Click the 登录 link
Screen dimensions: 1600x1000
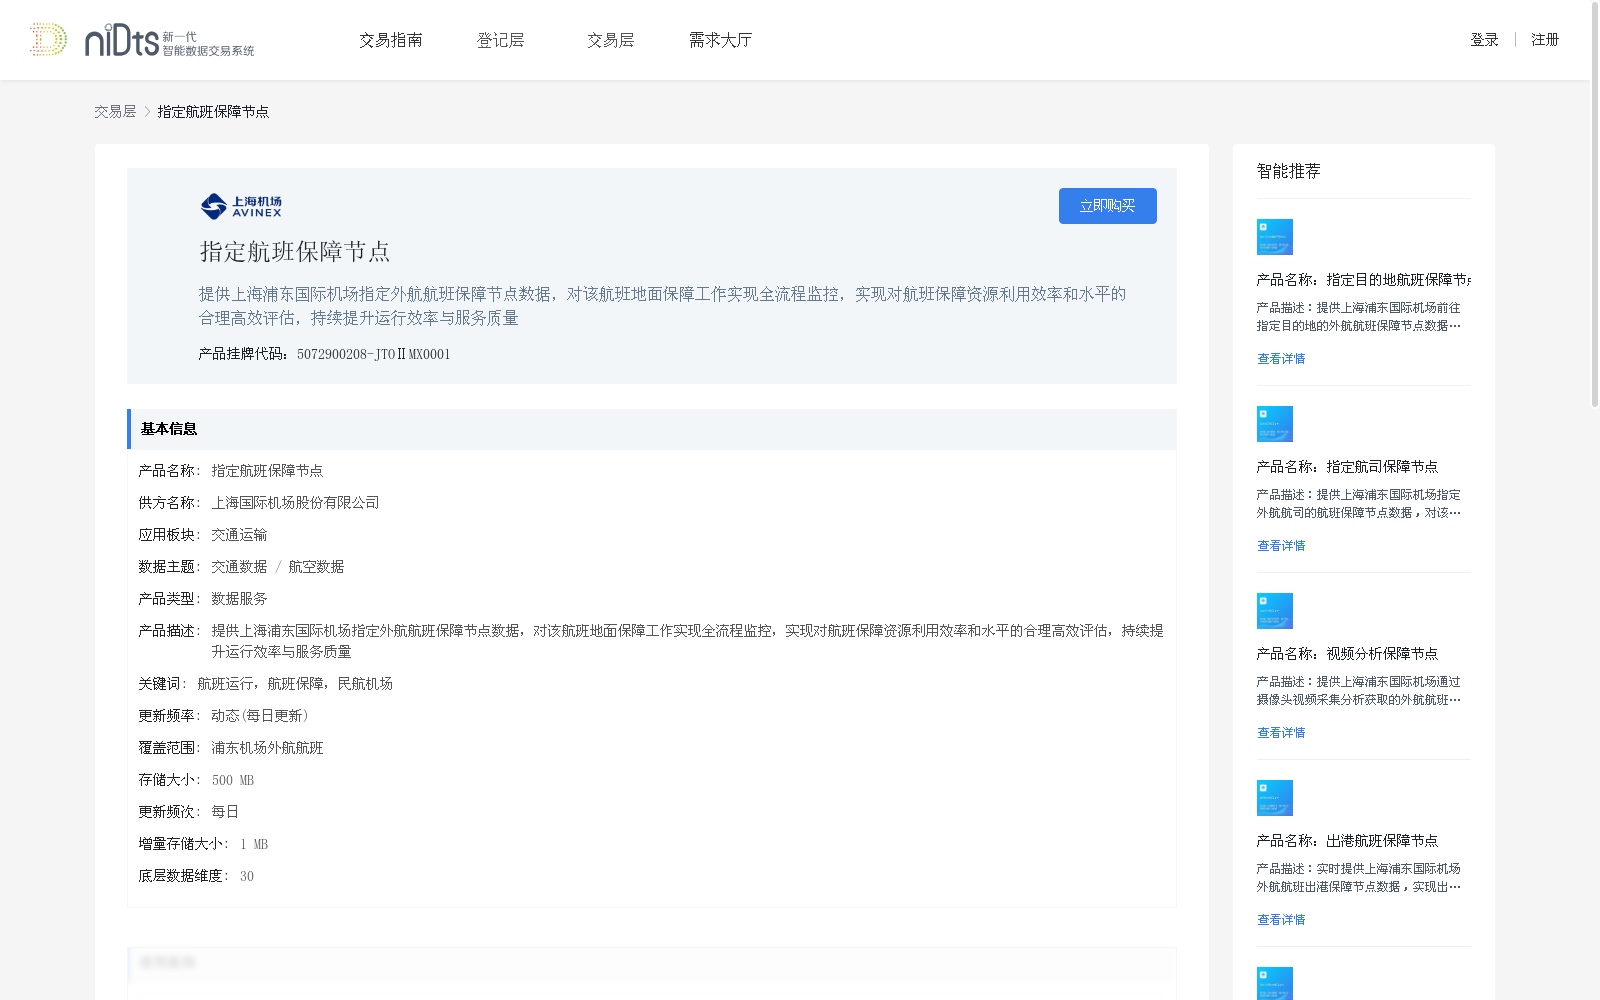click(1484, 40)
